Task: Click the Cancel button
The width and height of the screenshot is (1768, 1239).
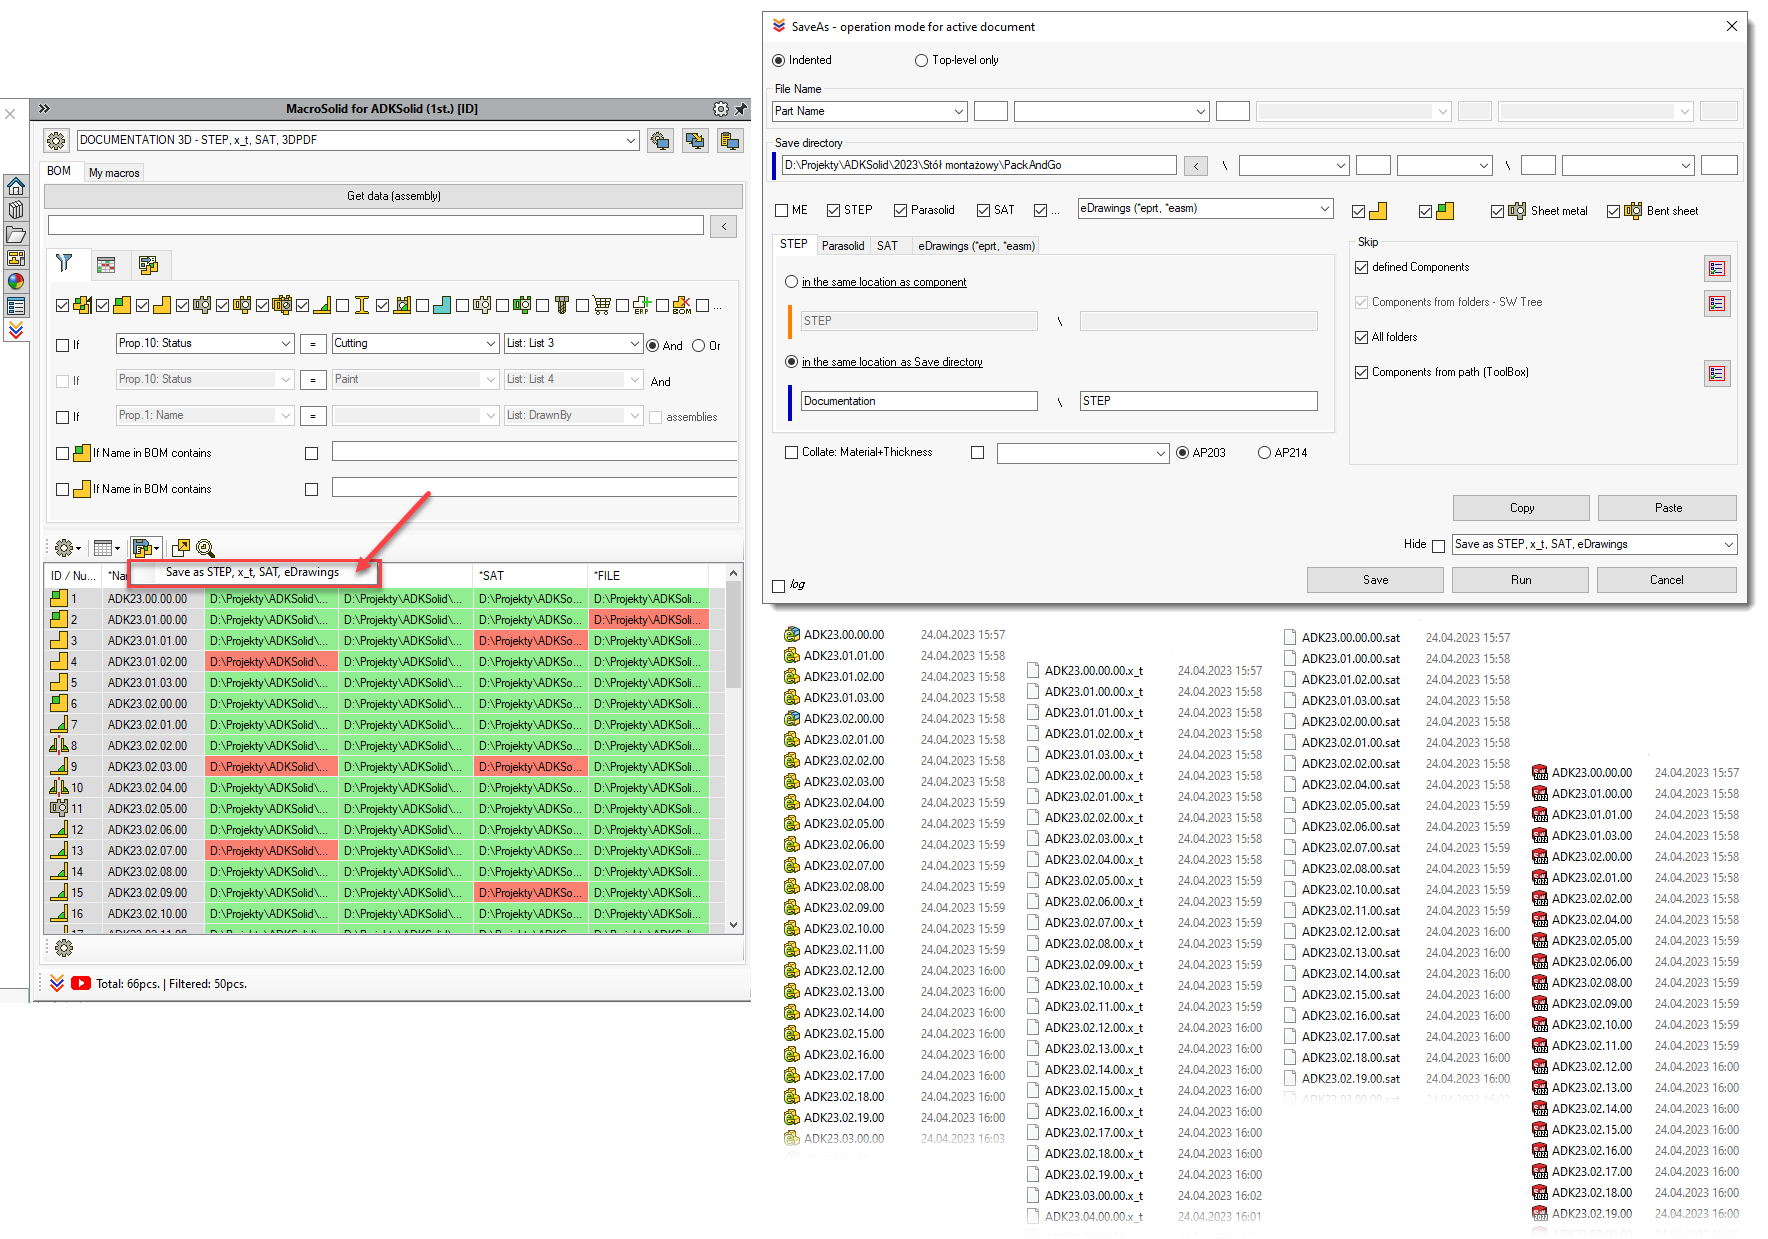Action: click(1666, 580)
